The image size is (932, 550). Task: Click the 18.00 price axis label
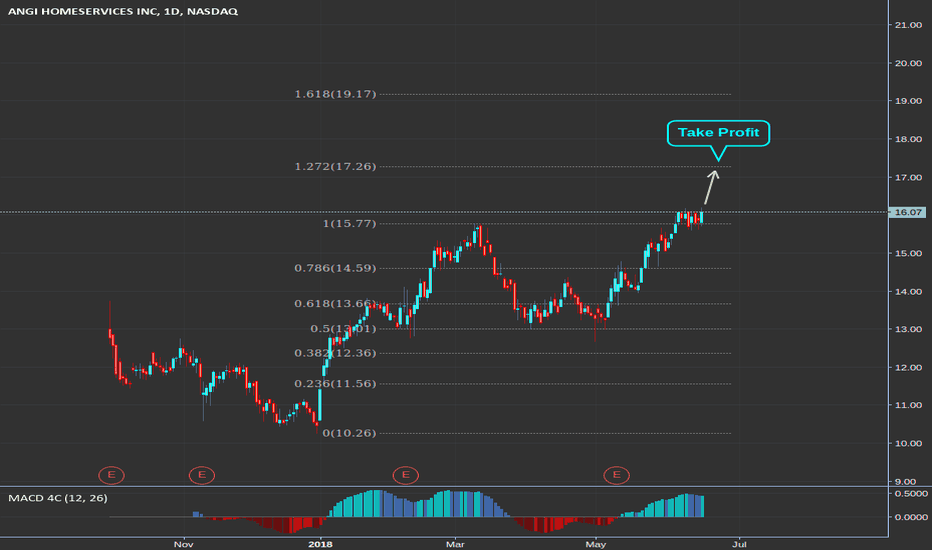coord(908,139)
